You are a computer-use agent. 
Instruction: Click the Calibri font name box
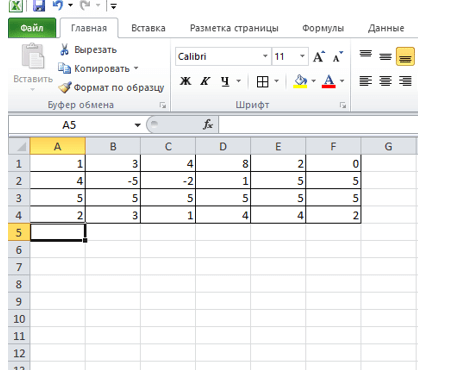click(x=218, y=56)
